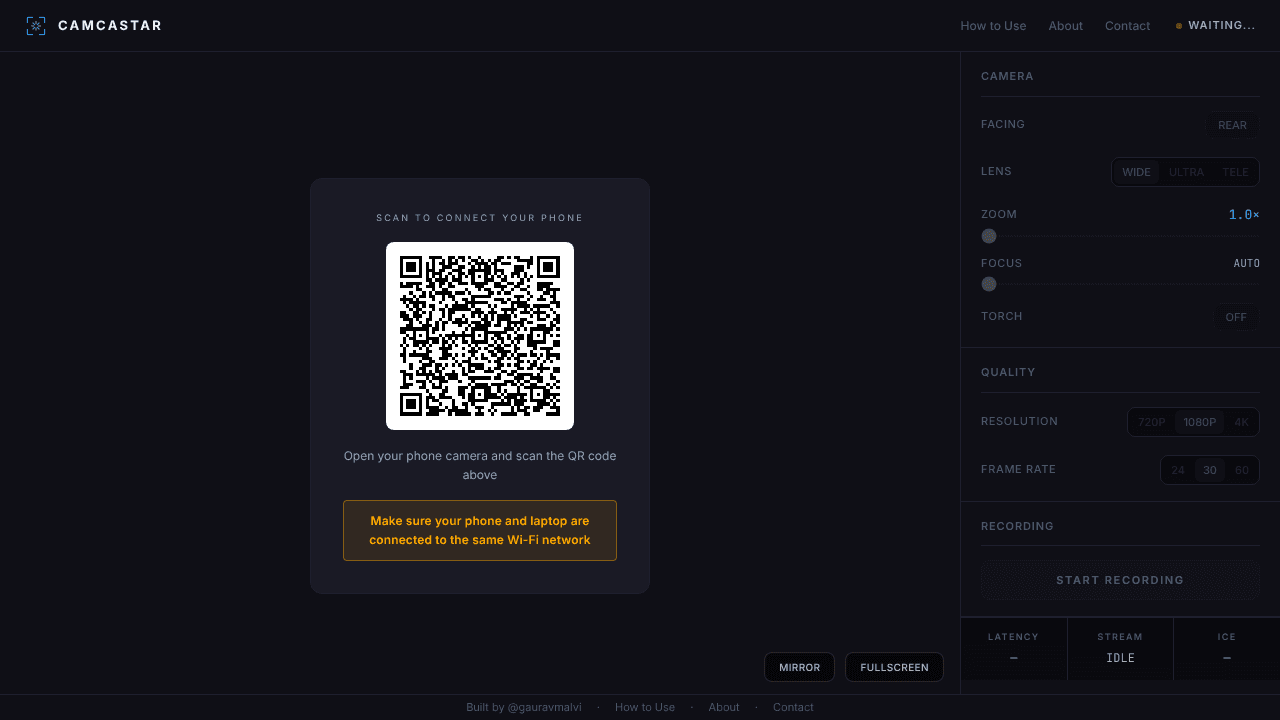
Task: Open Contact footer link
Action: [793, 707]
